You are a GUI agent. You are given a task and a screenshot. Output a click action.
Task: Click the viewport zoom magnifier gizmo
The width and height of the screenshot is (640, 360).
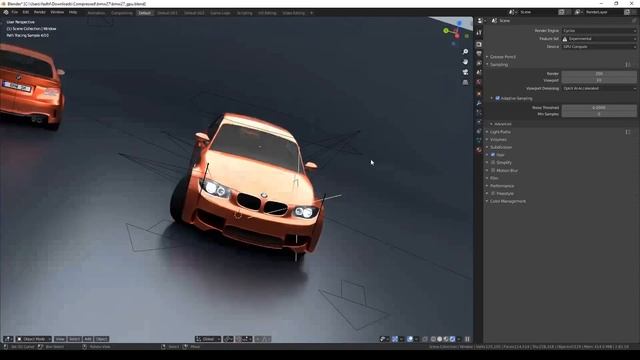(465, 51)
